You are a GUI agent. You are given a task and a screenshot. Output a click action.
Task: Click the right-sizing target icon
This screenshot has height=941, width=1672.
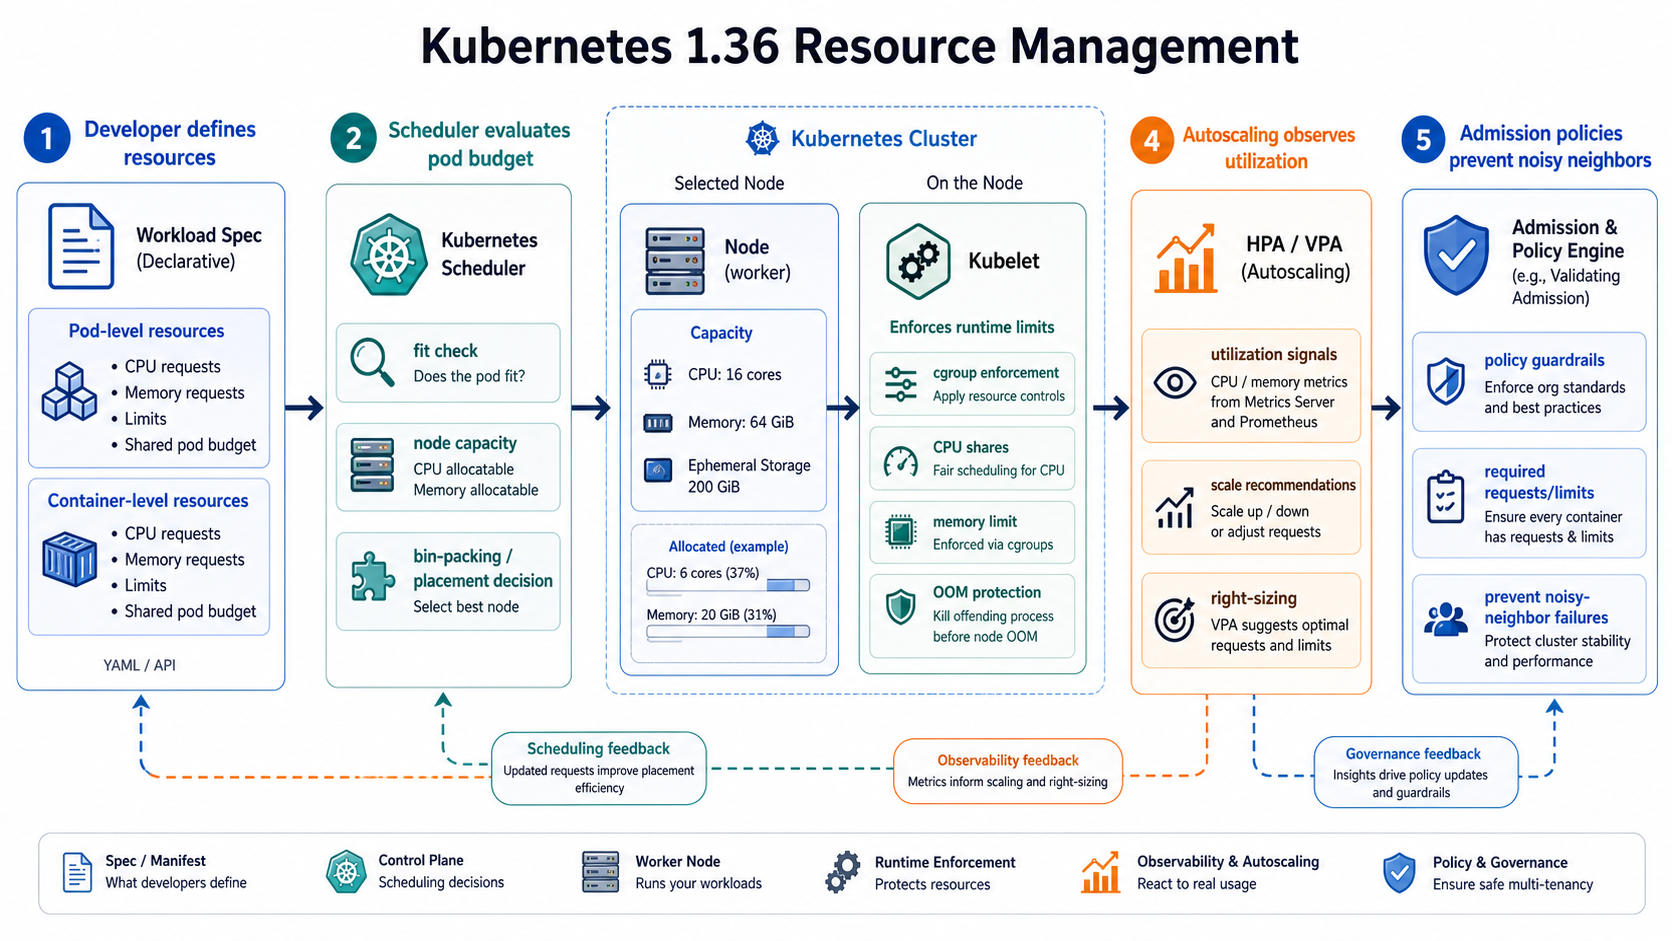(1175, 619)
